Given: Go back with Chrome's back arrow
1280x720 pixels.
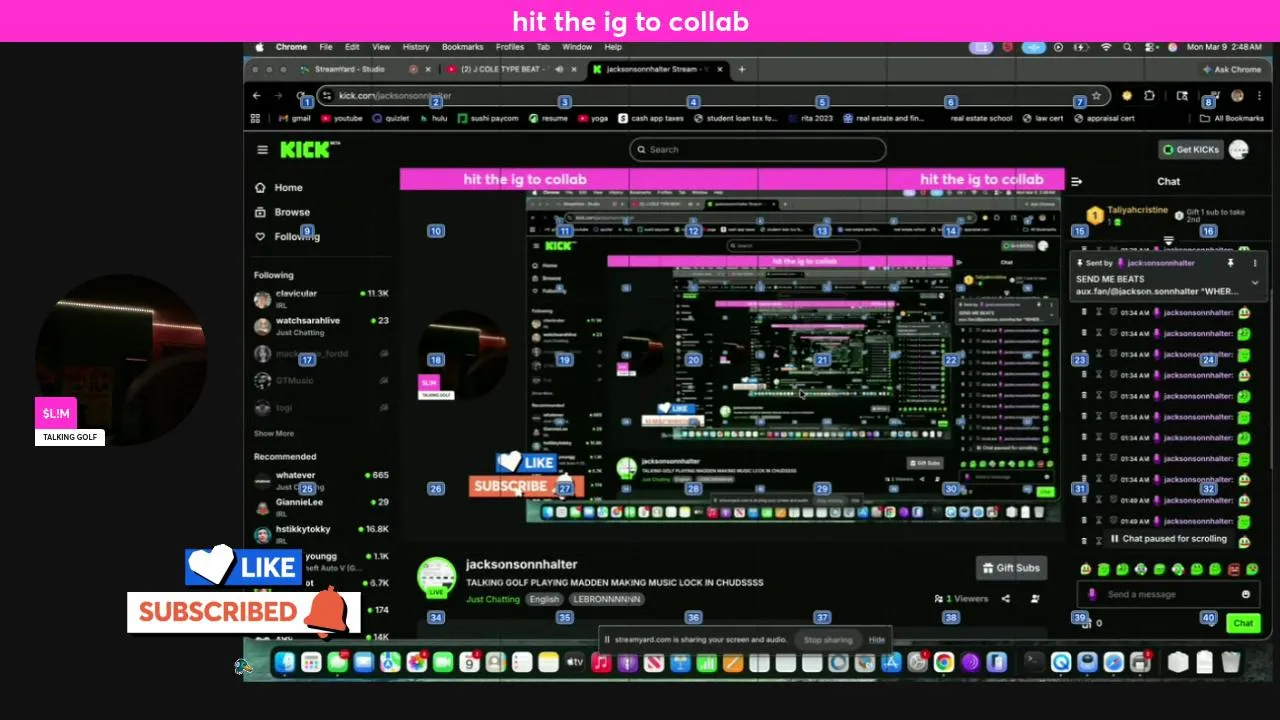Looking at the screenshot, I should [257, 96].
